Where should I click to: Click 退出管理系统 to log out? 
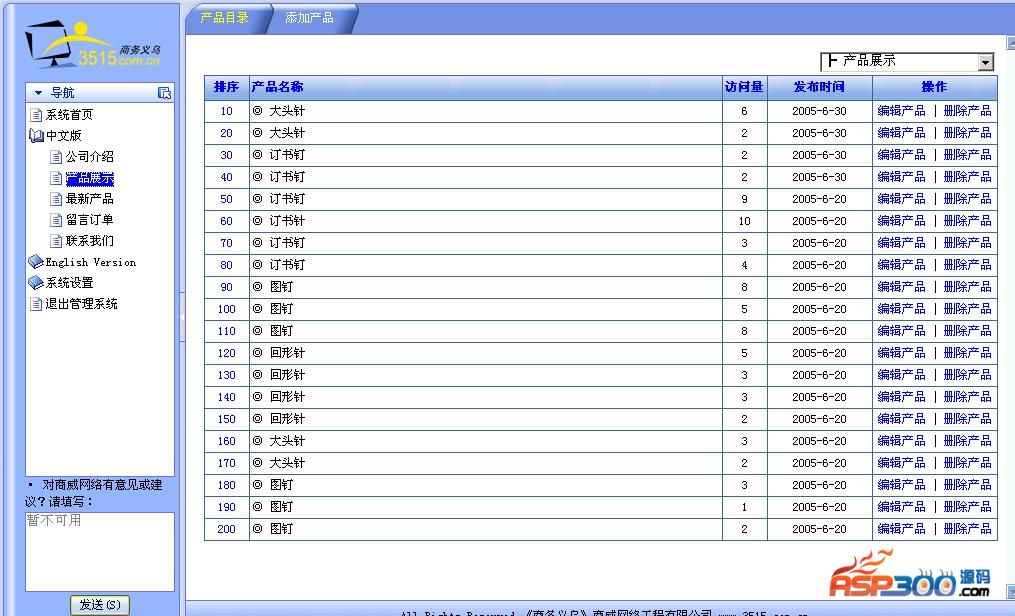point(82,304)
